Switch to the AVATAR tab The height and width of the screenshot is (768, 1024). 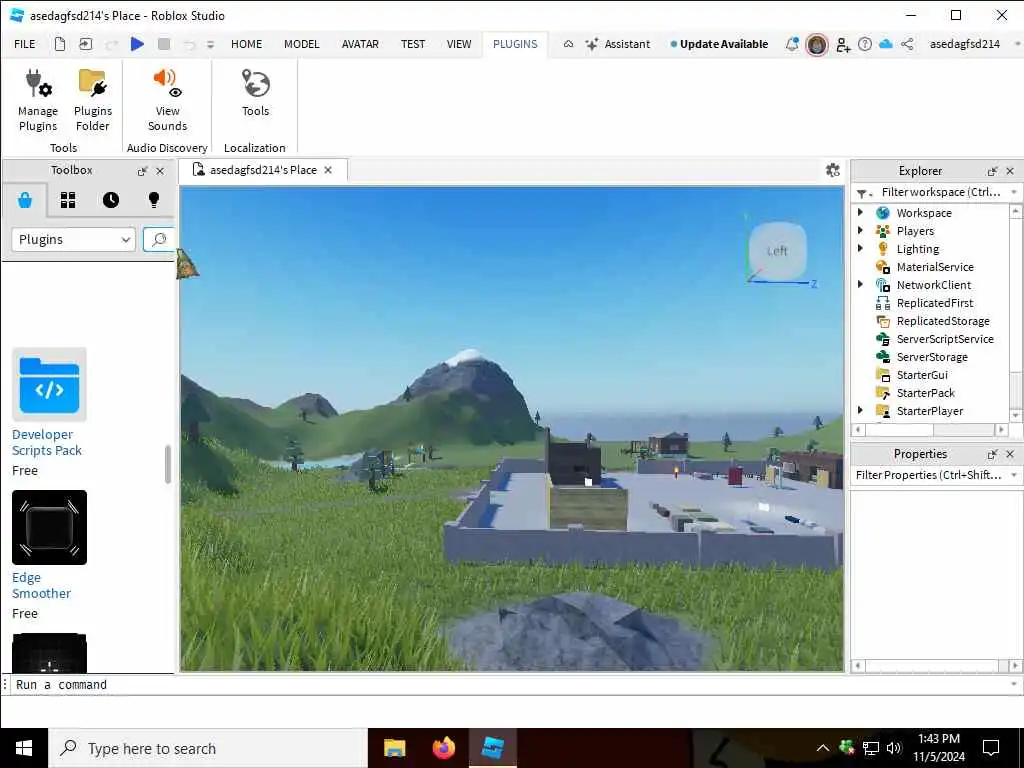[x=360, y=44]
